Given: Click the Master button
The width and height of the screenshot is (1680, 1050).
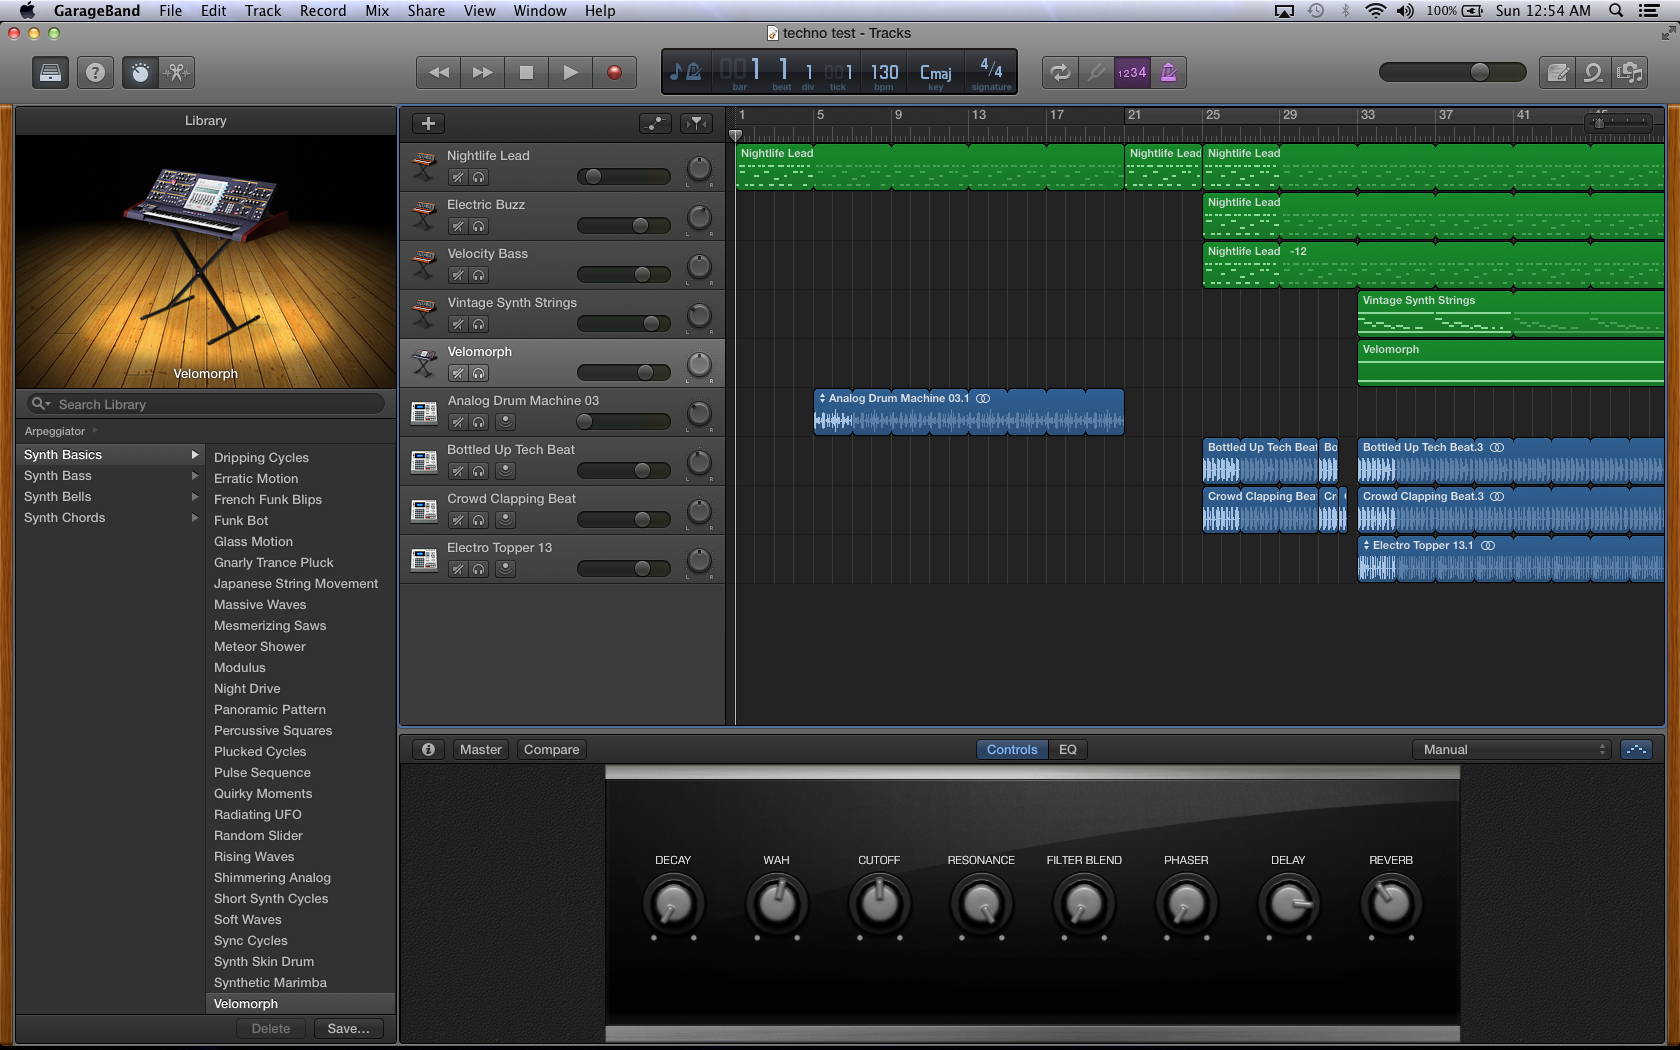Looking at the screenshot, I should (481, 749).
